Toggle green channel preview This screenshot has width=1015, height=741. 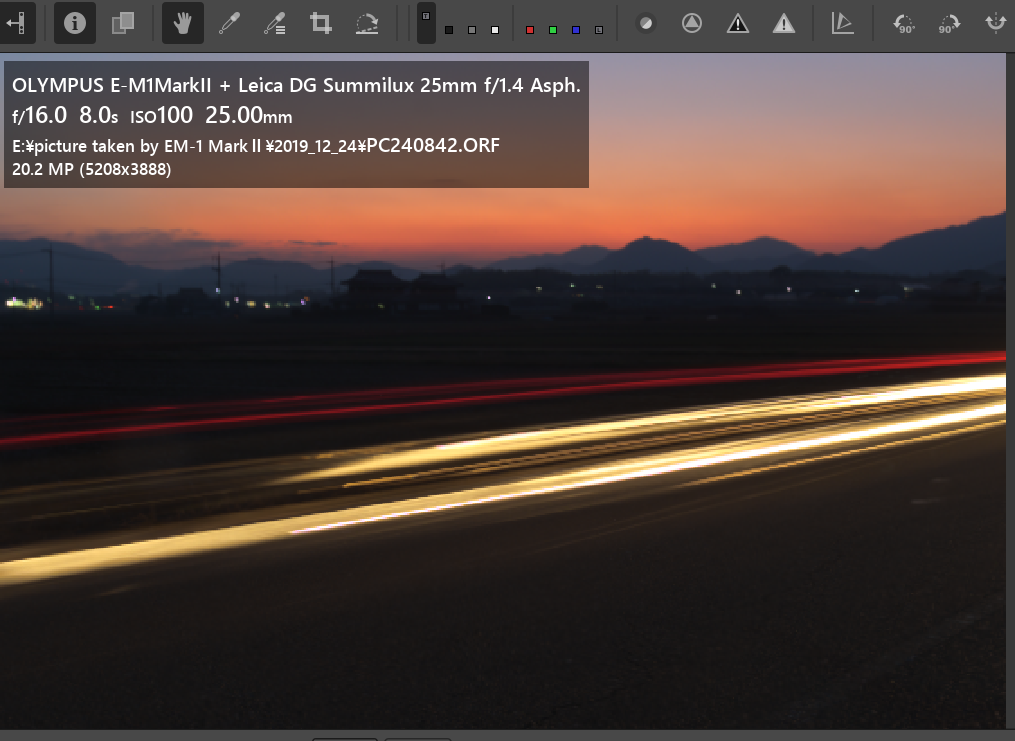553,30
